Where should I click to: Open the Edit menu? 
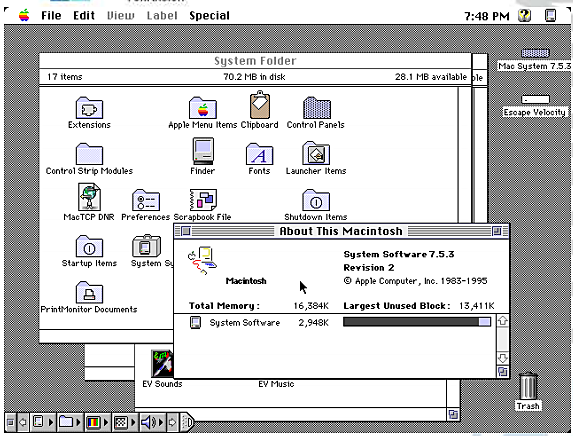point(84,16)
